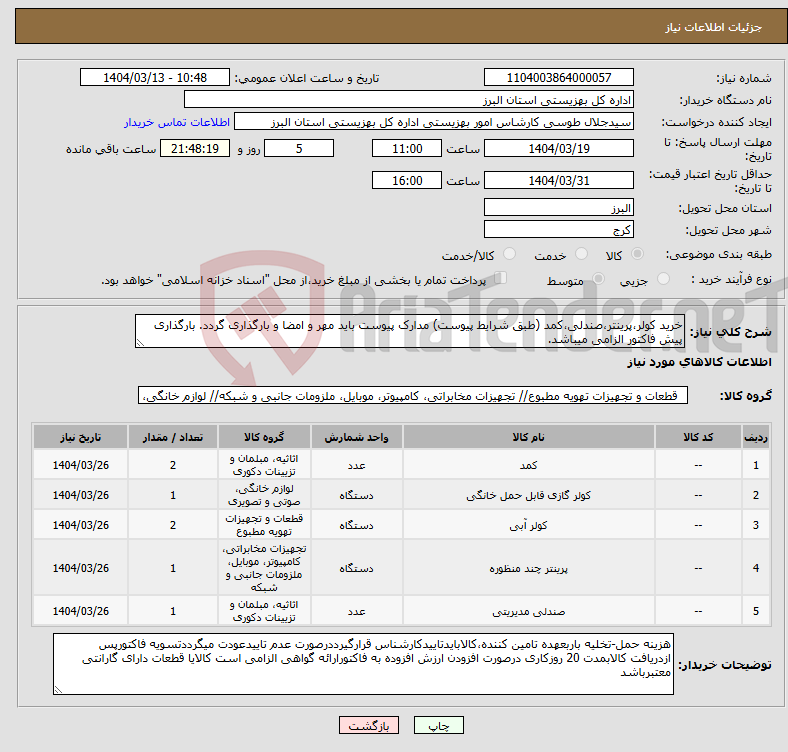Click the goods group cell قطعات و تجهیزات تهویه مطبوع
This screenshot has height=752, width=788.
[264, 525]
